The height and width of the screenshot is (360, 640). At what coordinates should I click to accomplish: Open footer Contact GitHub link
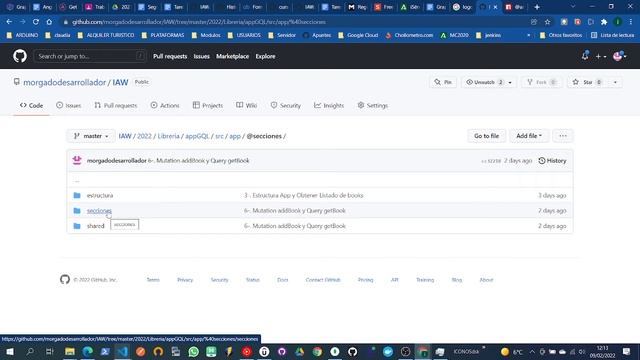(x=323, y=280)
